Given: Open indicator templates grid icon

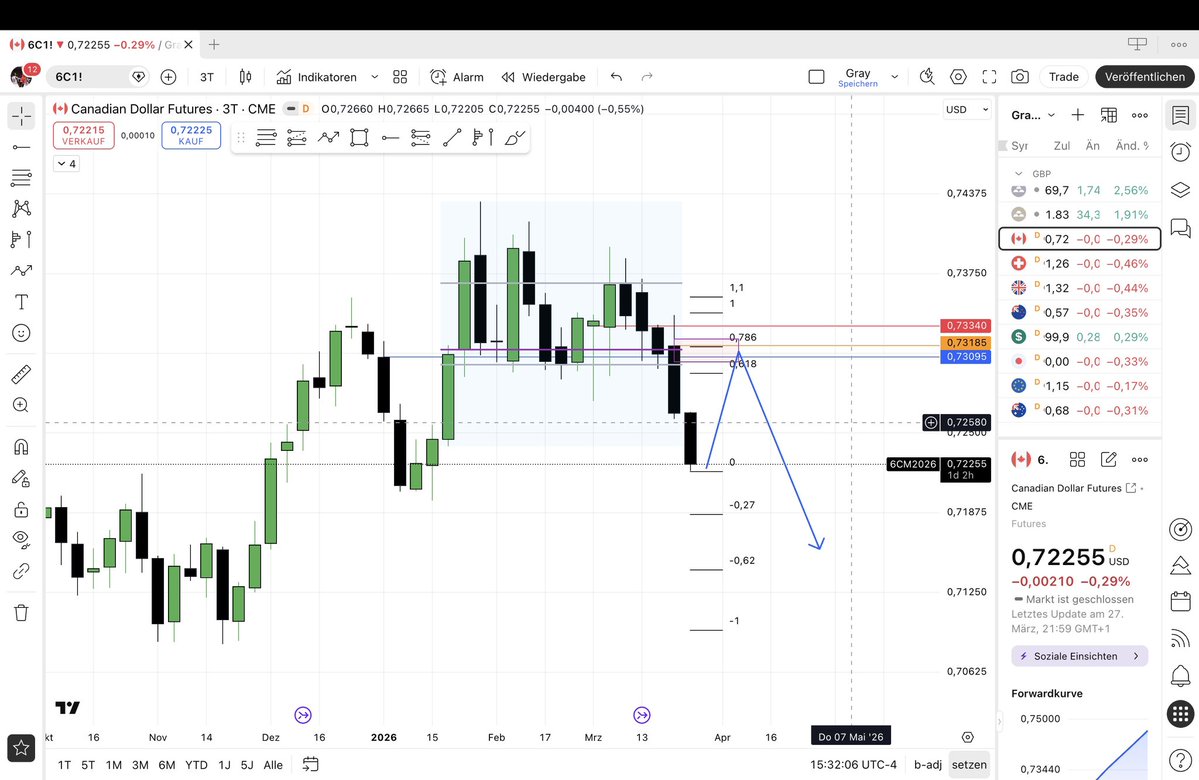Looking at the screenshot, I should (x=400, y=77).
